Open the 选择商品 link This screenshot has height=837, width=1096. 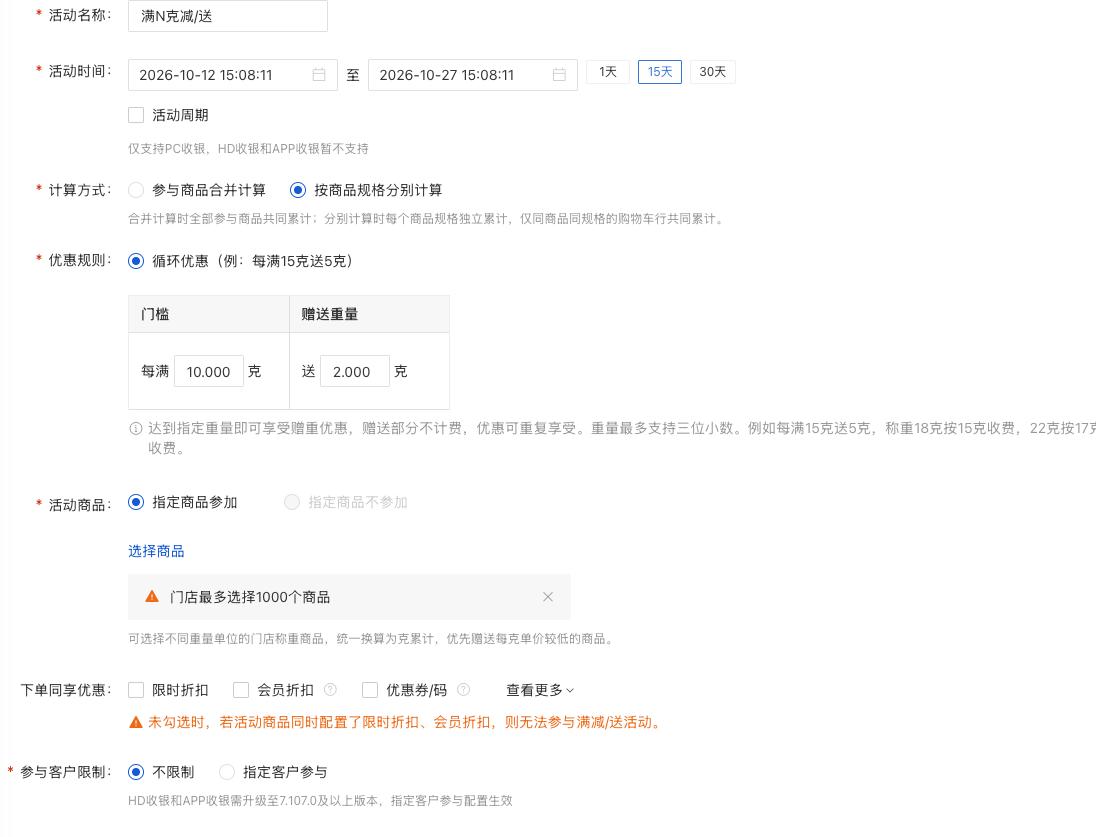pyautogui.click(x=156, y=551)
